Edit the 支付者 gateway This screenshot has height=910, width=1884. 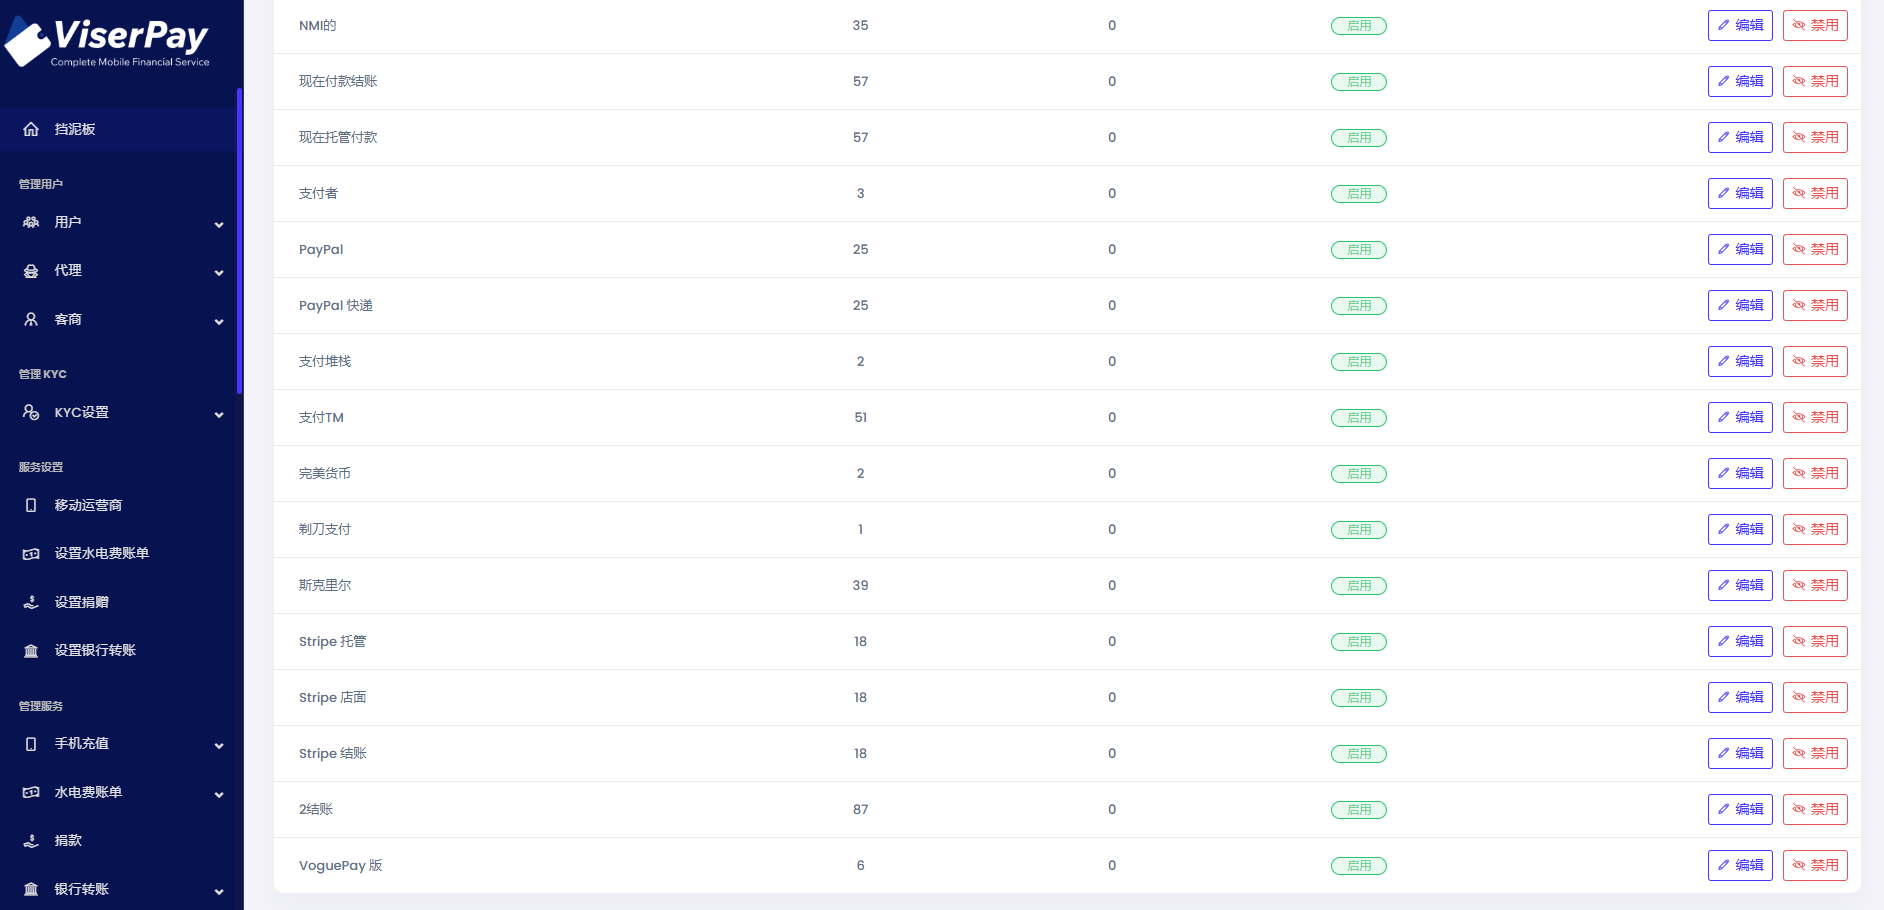[x=1740, y=193]
